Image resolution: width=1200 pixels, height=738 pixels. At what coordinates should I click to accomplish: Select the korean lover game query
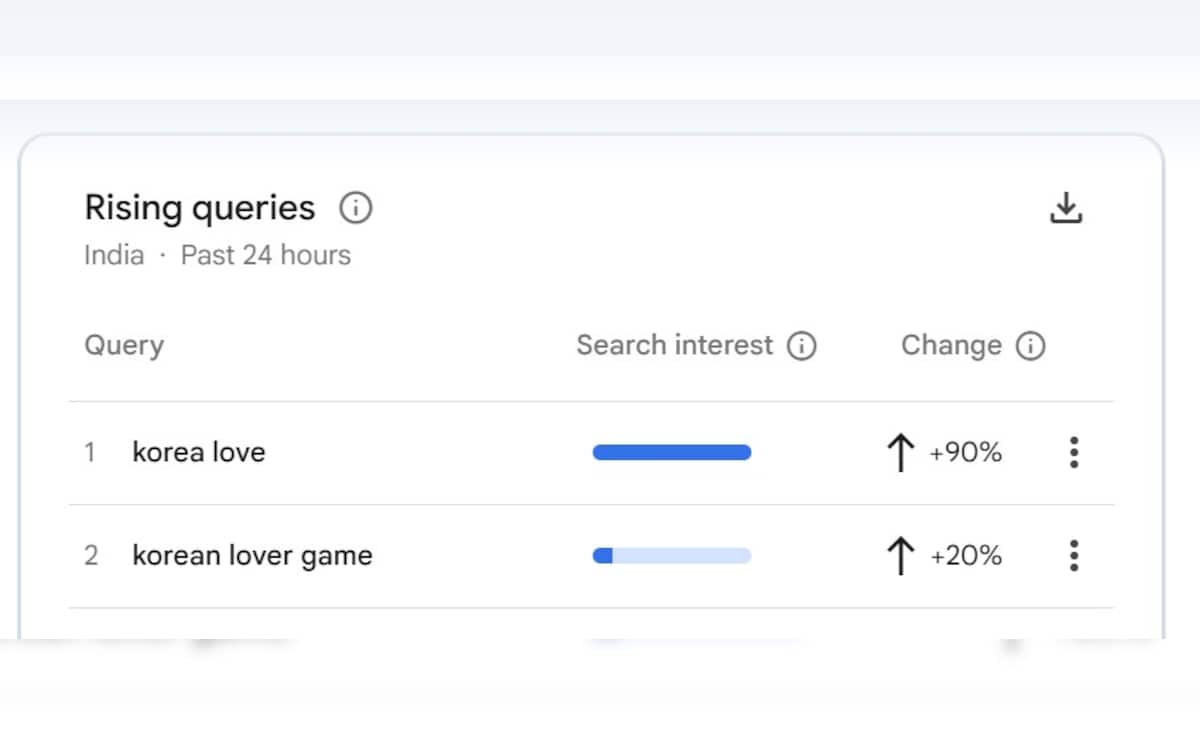click(252, 555)
